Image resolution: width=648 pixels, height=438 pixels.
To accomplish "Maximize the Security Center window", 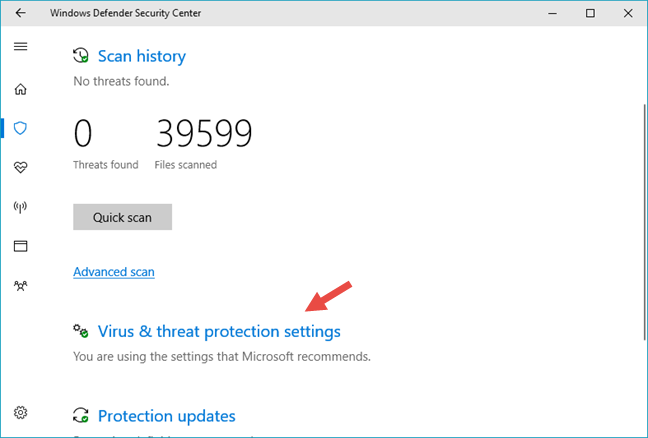I will coord(590,13).
